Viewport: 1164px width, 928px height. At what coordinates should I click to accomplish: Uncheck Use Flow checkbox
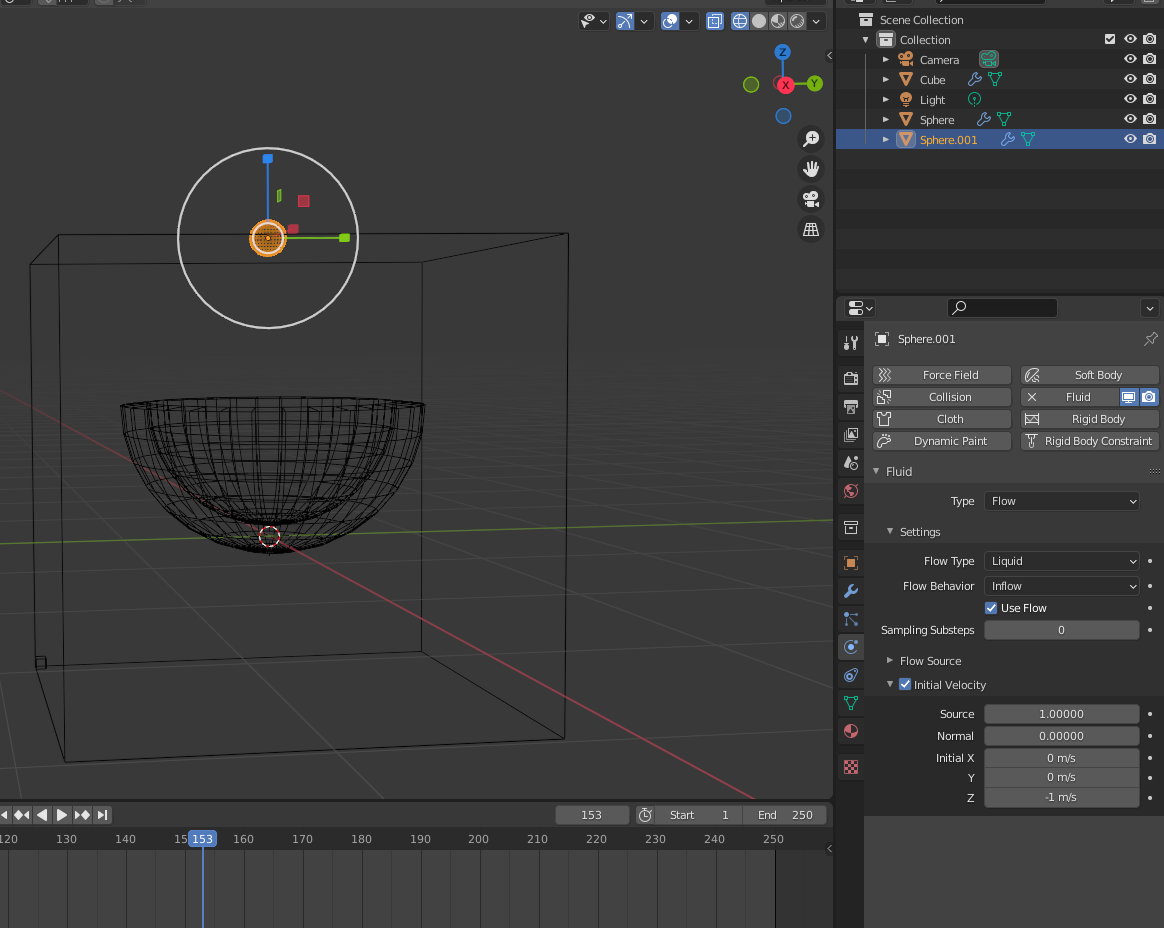(990, 608)
